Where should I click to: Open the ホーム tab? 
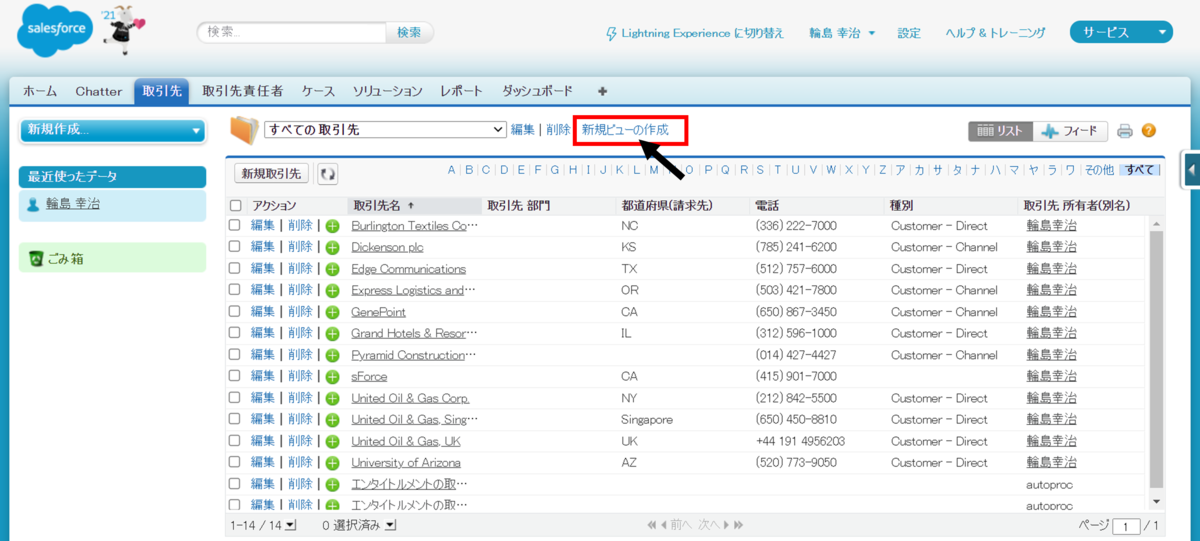click(40, 91)
